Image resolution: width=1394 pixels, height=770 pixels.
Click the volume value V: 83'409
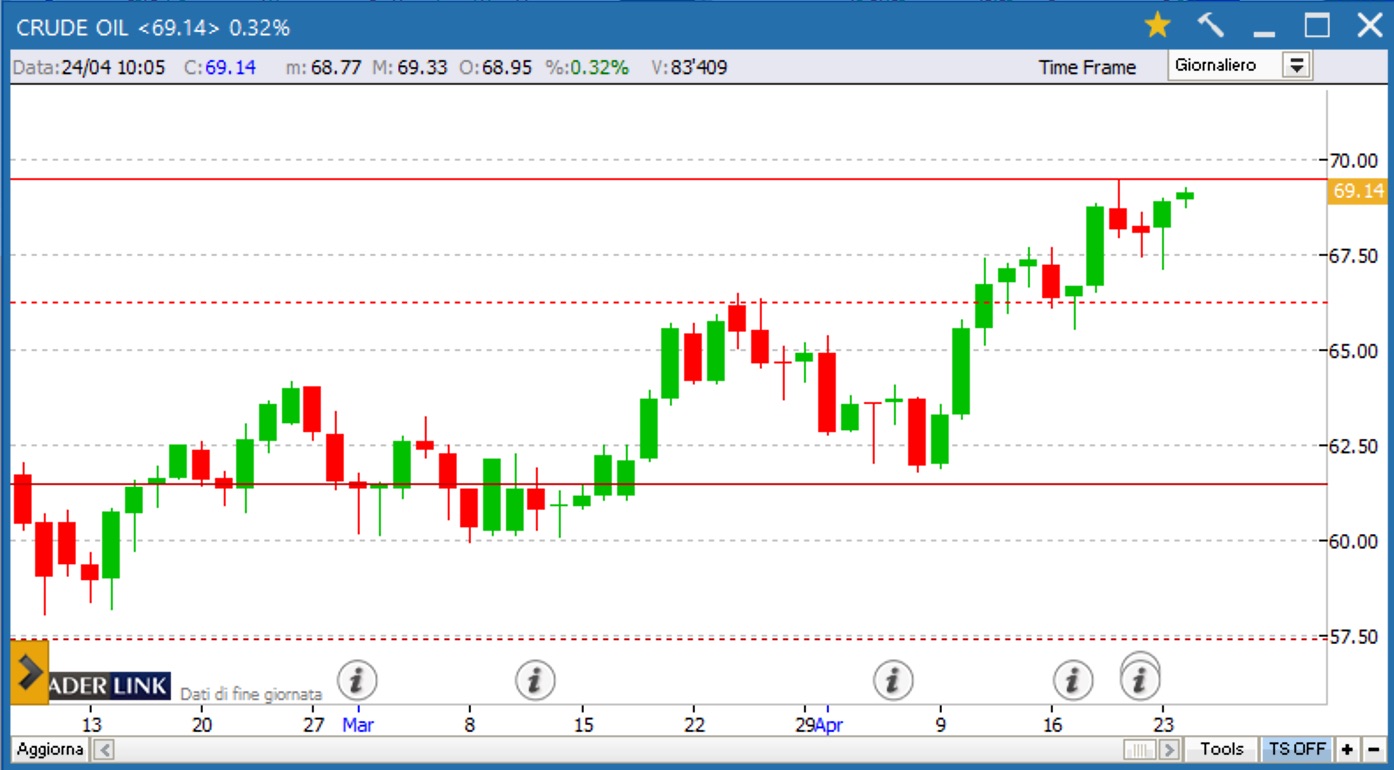tap(688, 67)
